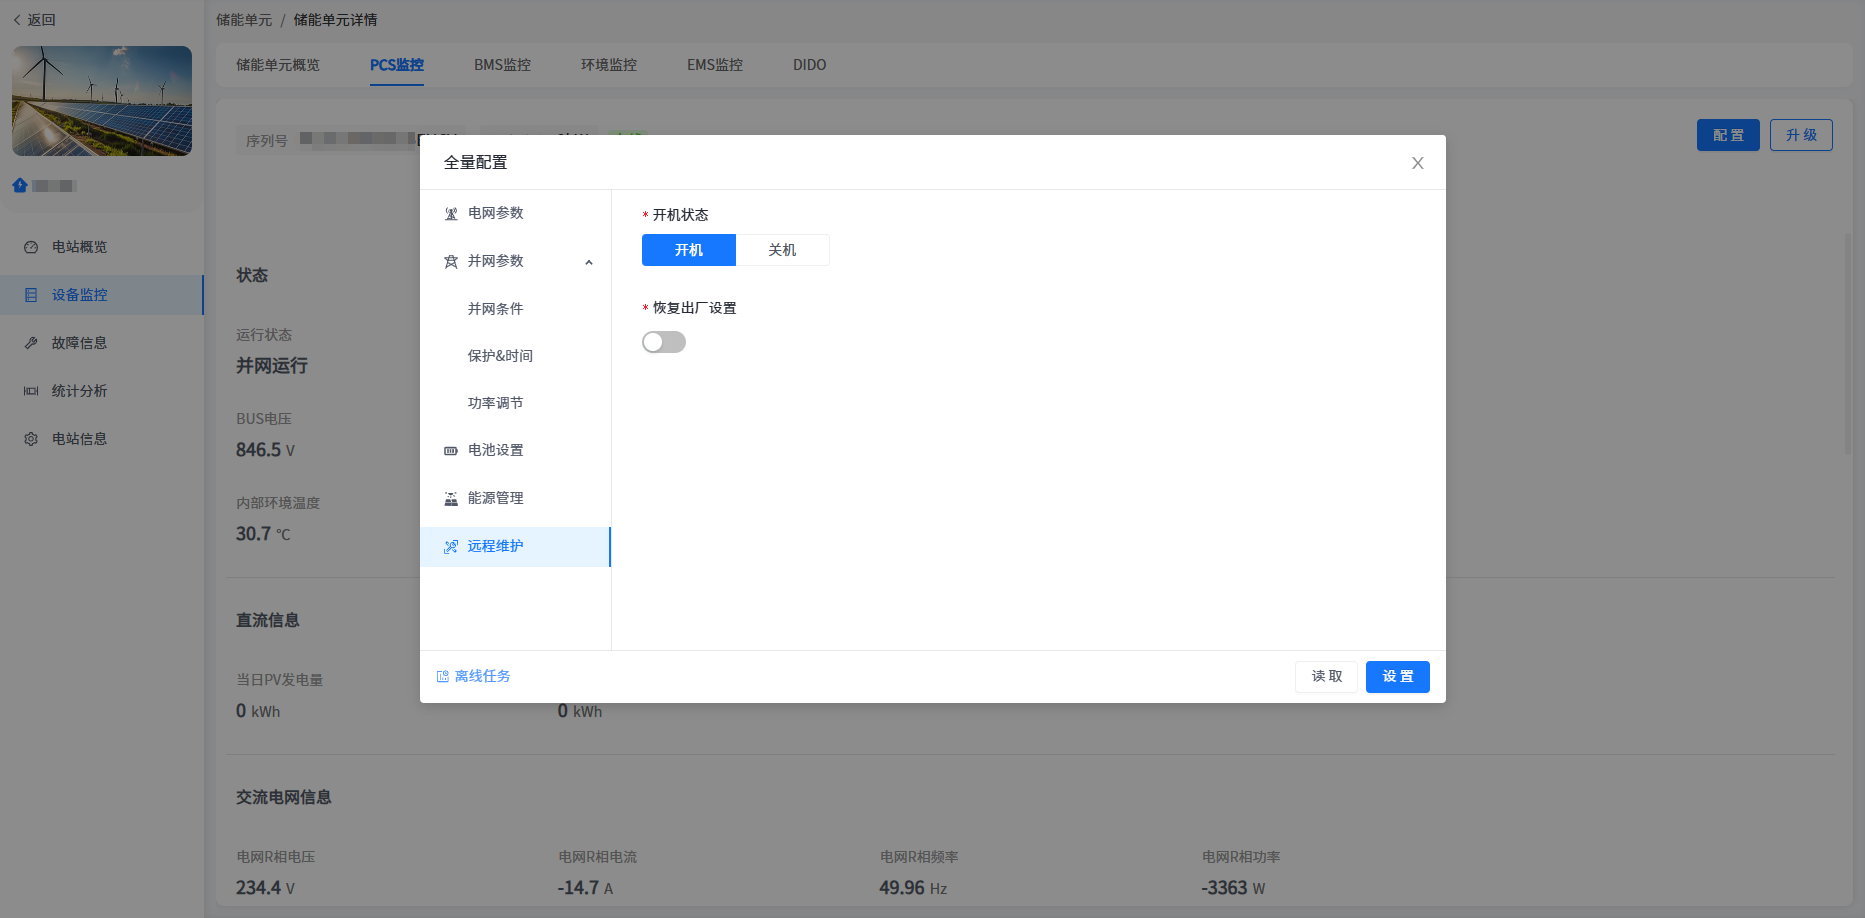This screenshot has width=1865, height=918.
Task: Click the battery settings icon
Action: (x=451, y=451)
